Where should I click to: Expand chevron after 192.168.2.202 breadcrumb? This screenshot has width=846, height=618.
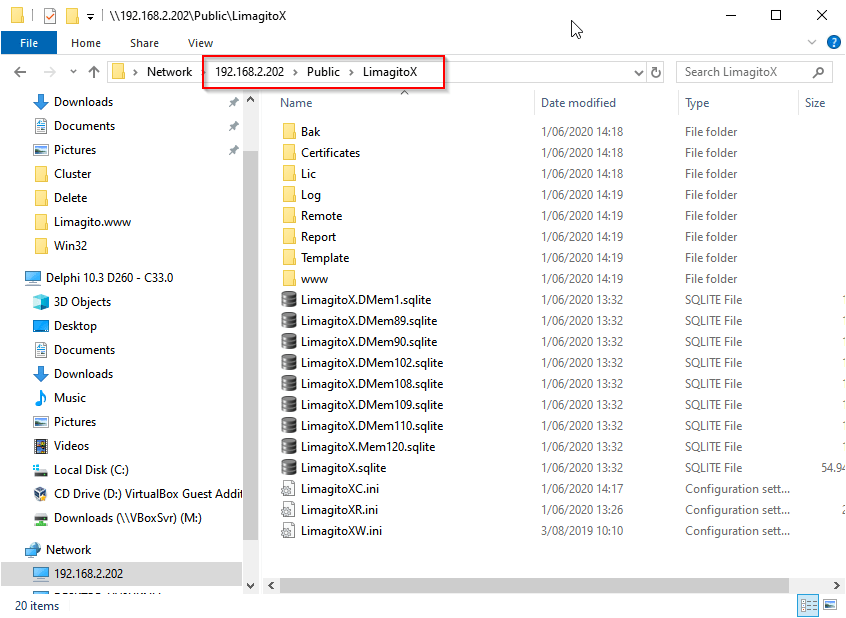pyautogui.click(x=295, y=72)
